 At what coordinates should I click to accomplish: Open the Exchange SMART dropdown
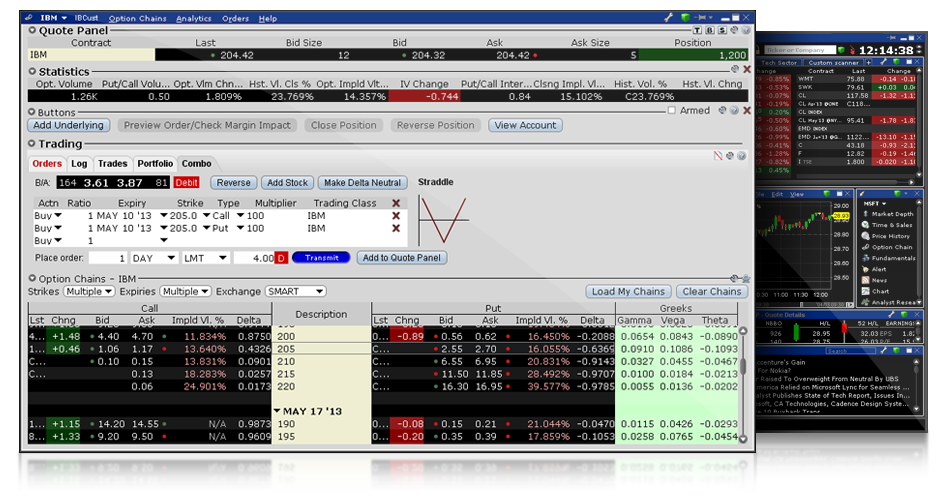coord(295,291)
